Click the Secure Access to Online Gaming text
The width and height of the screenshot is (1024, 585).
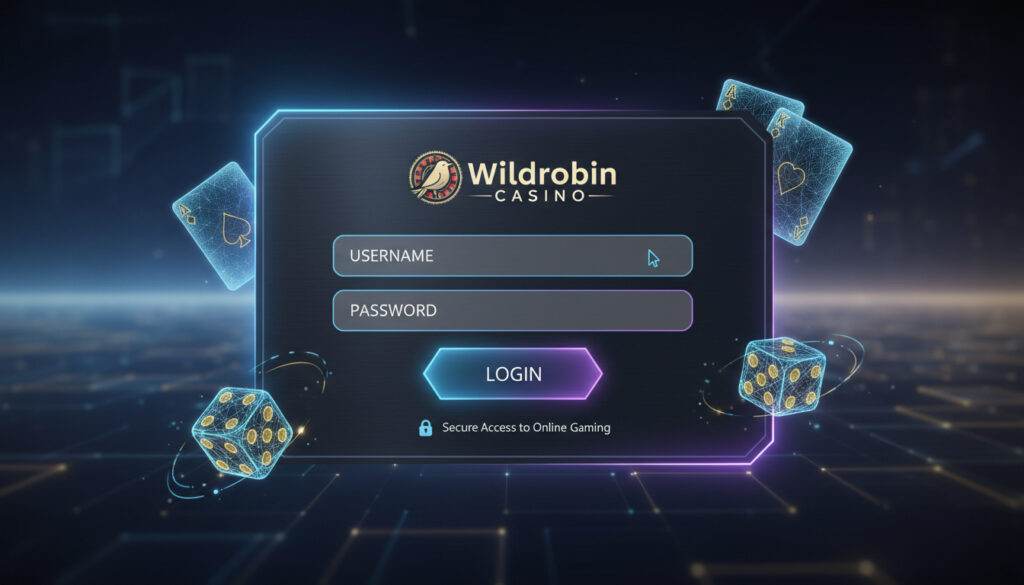coord(526,428)
